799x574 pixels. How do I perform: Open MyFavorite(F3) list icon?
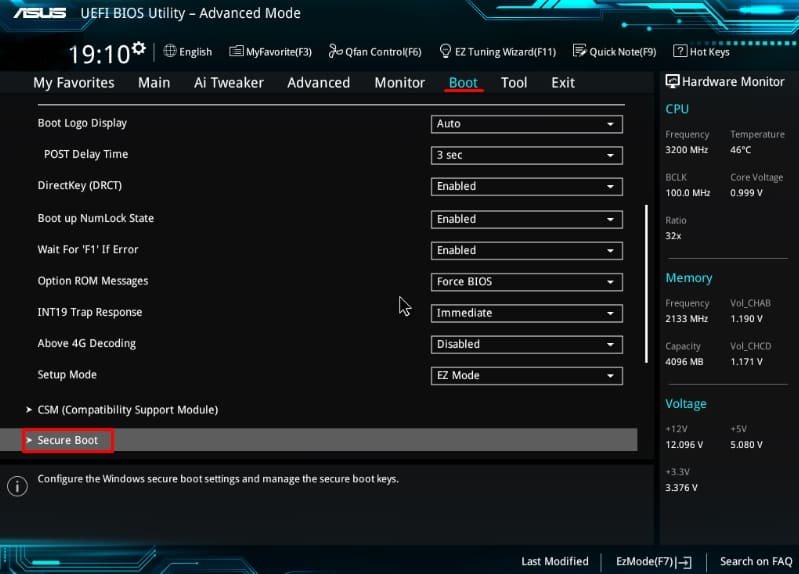236,51
